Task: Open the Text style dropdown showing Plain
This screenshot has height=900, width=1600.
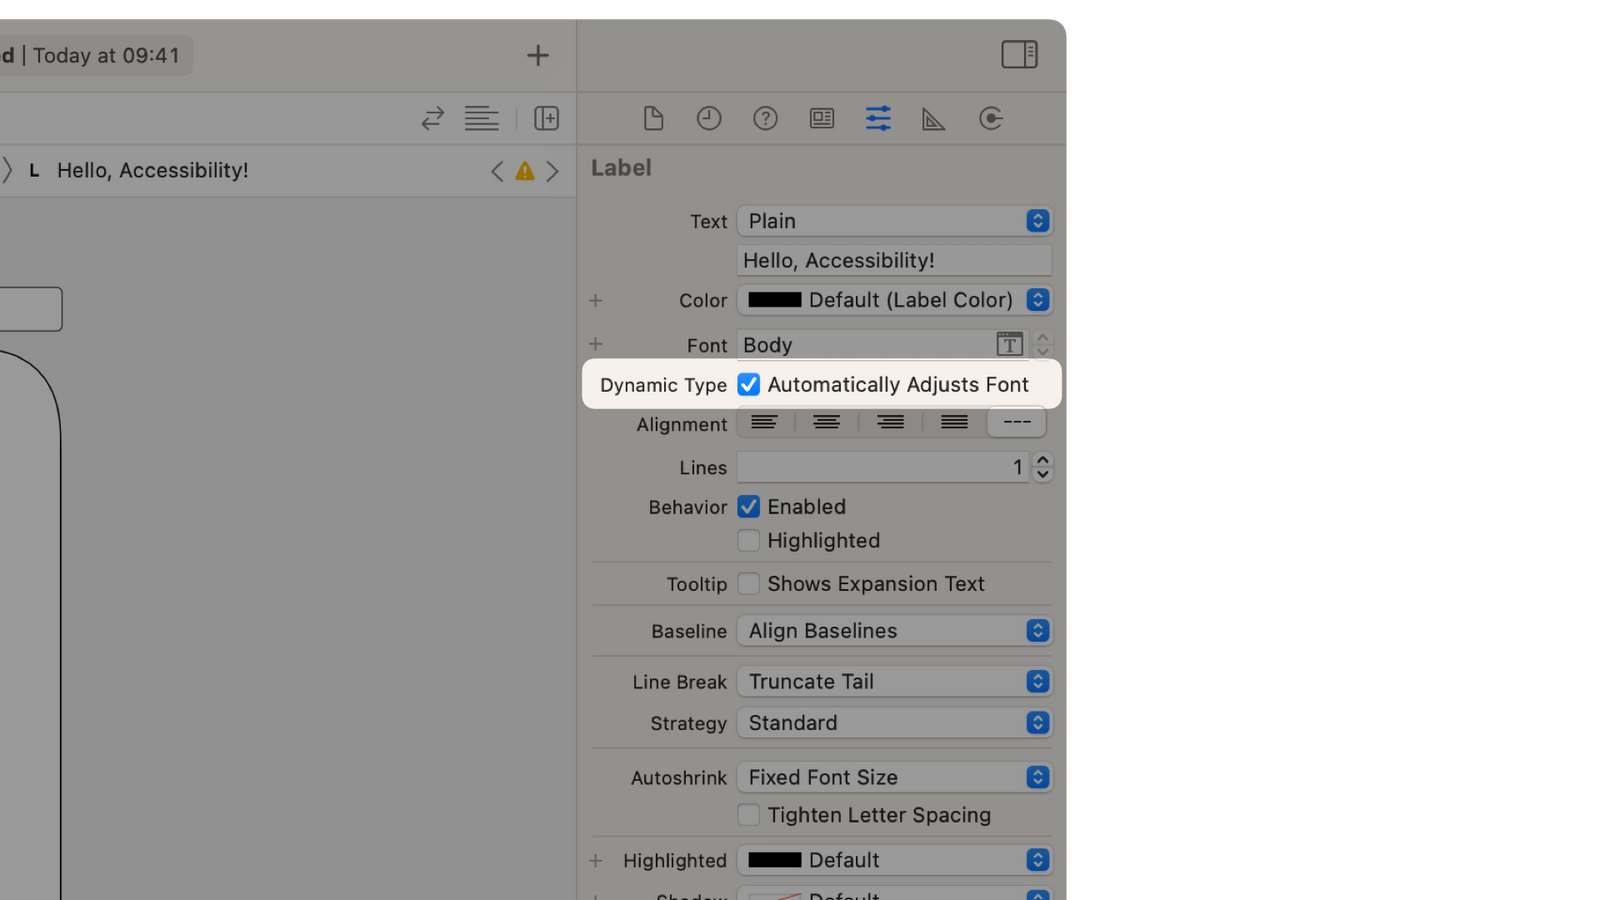Action: (894, 221)
